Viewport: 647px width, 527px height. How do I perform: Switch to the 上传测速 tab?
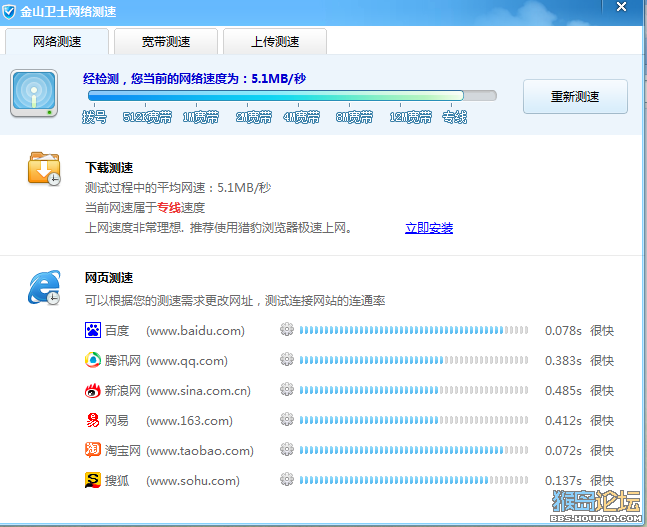(x=275, y=41)
